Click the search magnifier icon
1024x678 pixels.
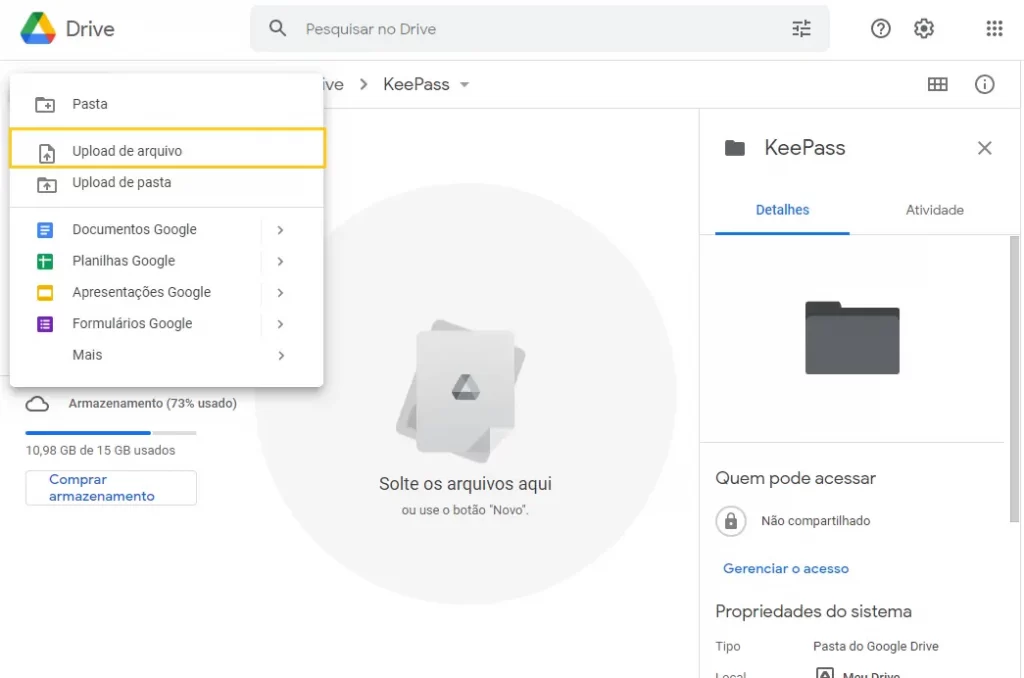278,28
